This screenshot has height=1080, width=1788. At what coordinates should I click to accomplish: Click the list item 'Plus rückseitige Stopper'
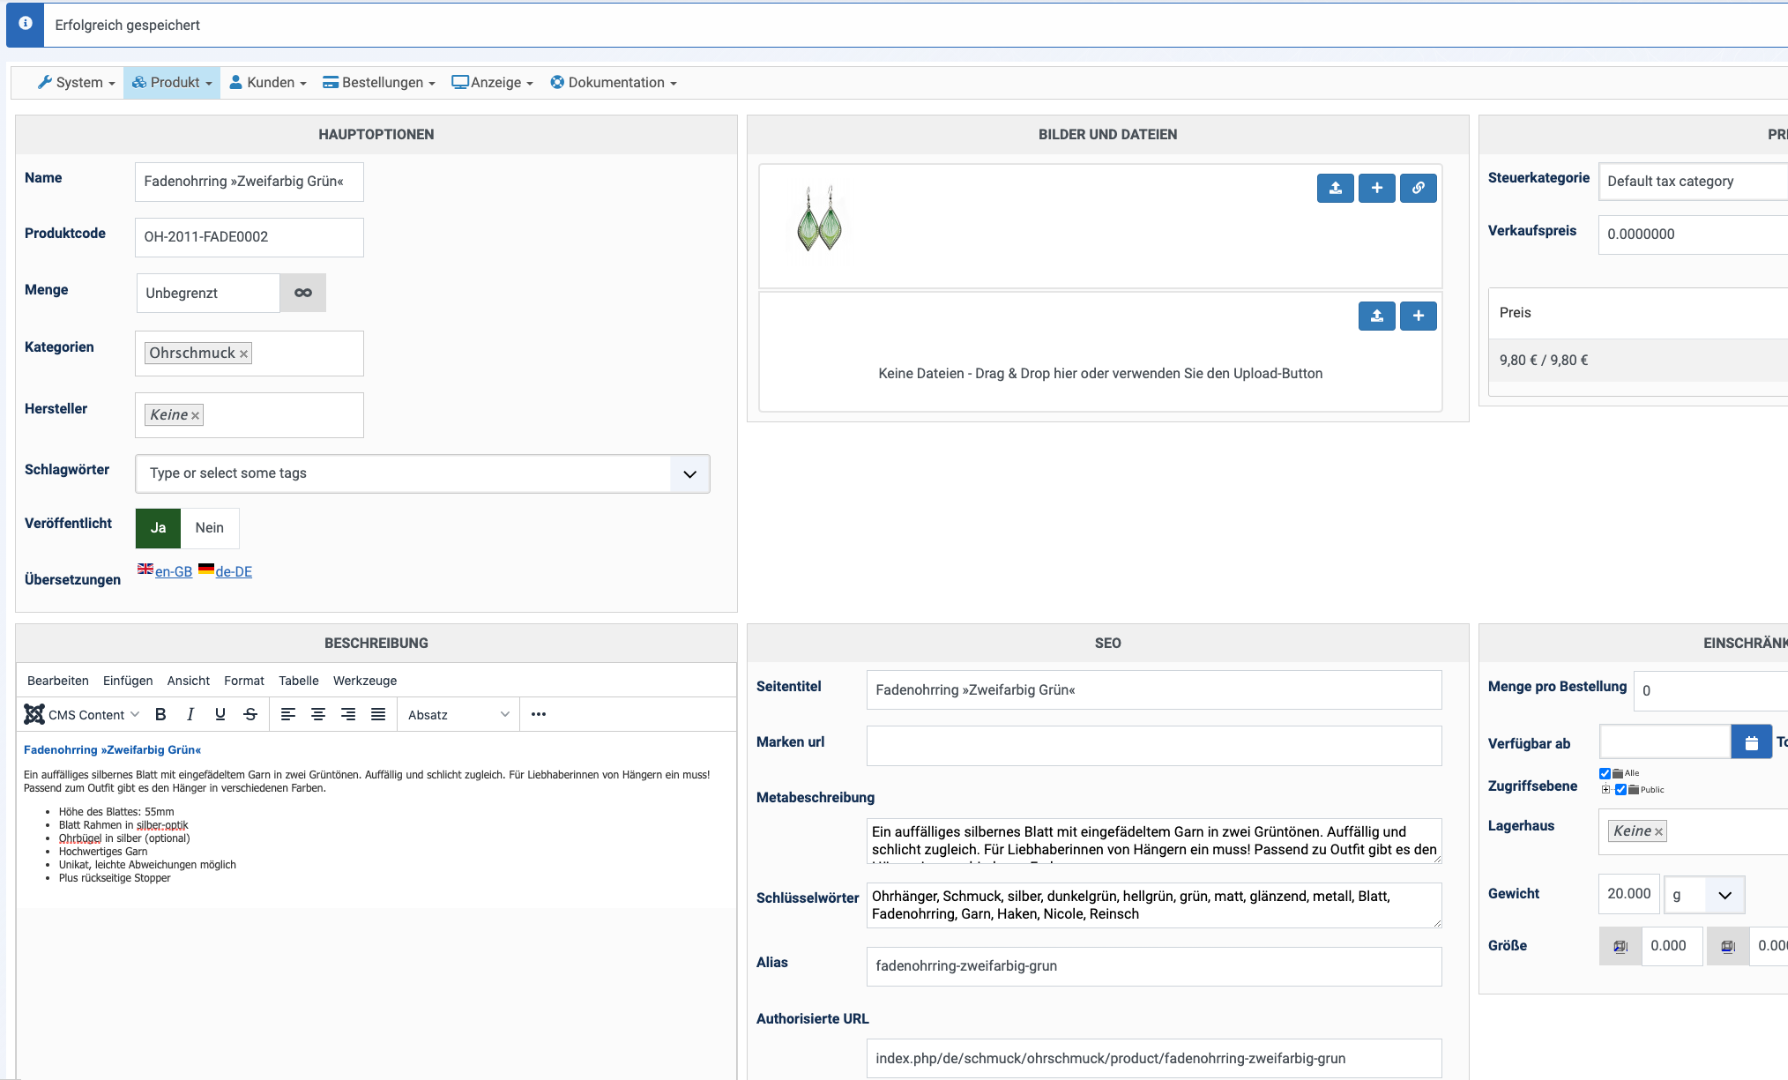(x=114, y=878)
